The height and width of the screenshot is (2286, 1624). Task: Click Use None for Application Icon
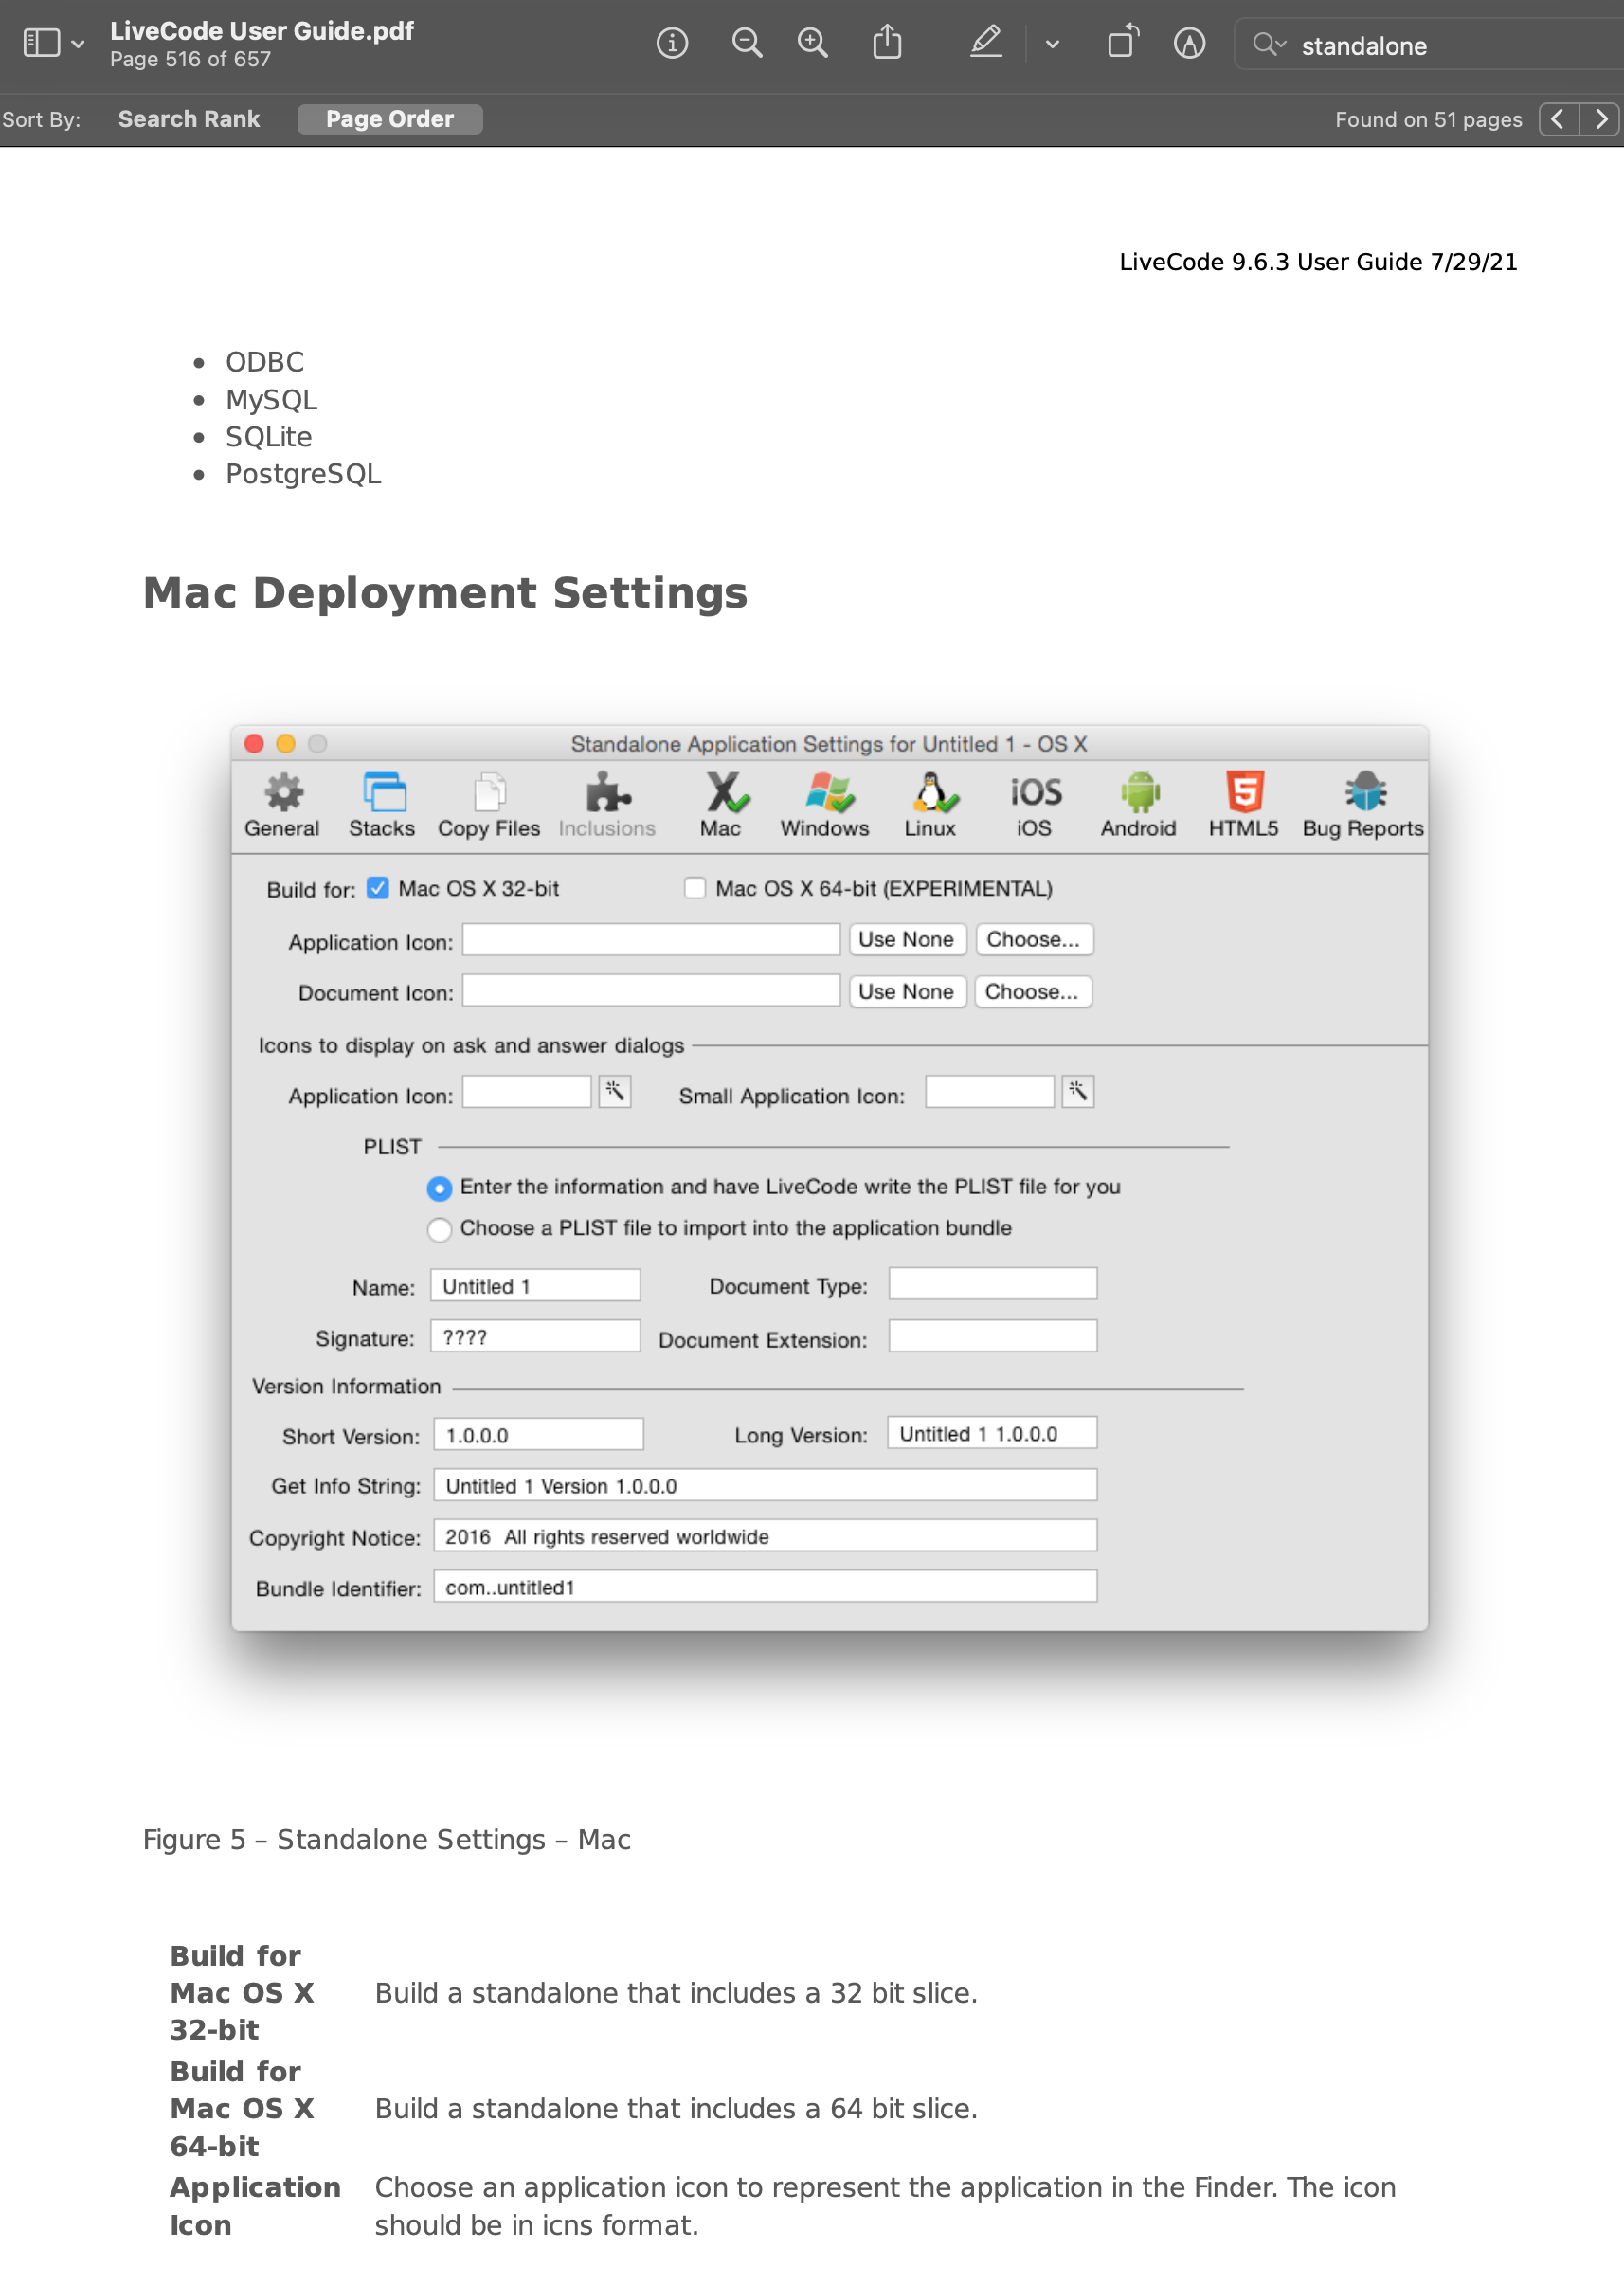(906, 940)
